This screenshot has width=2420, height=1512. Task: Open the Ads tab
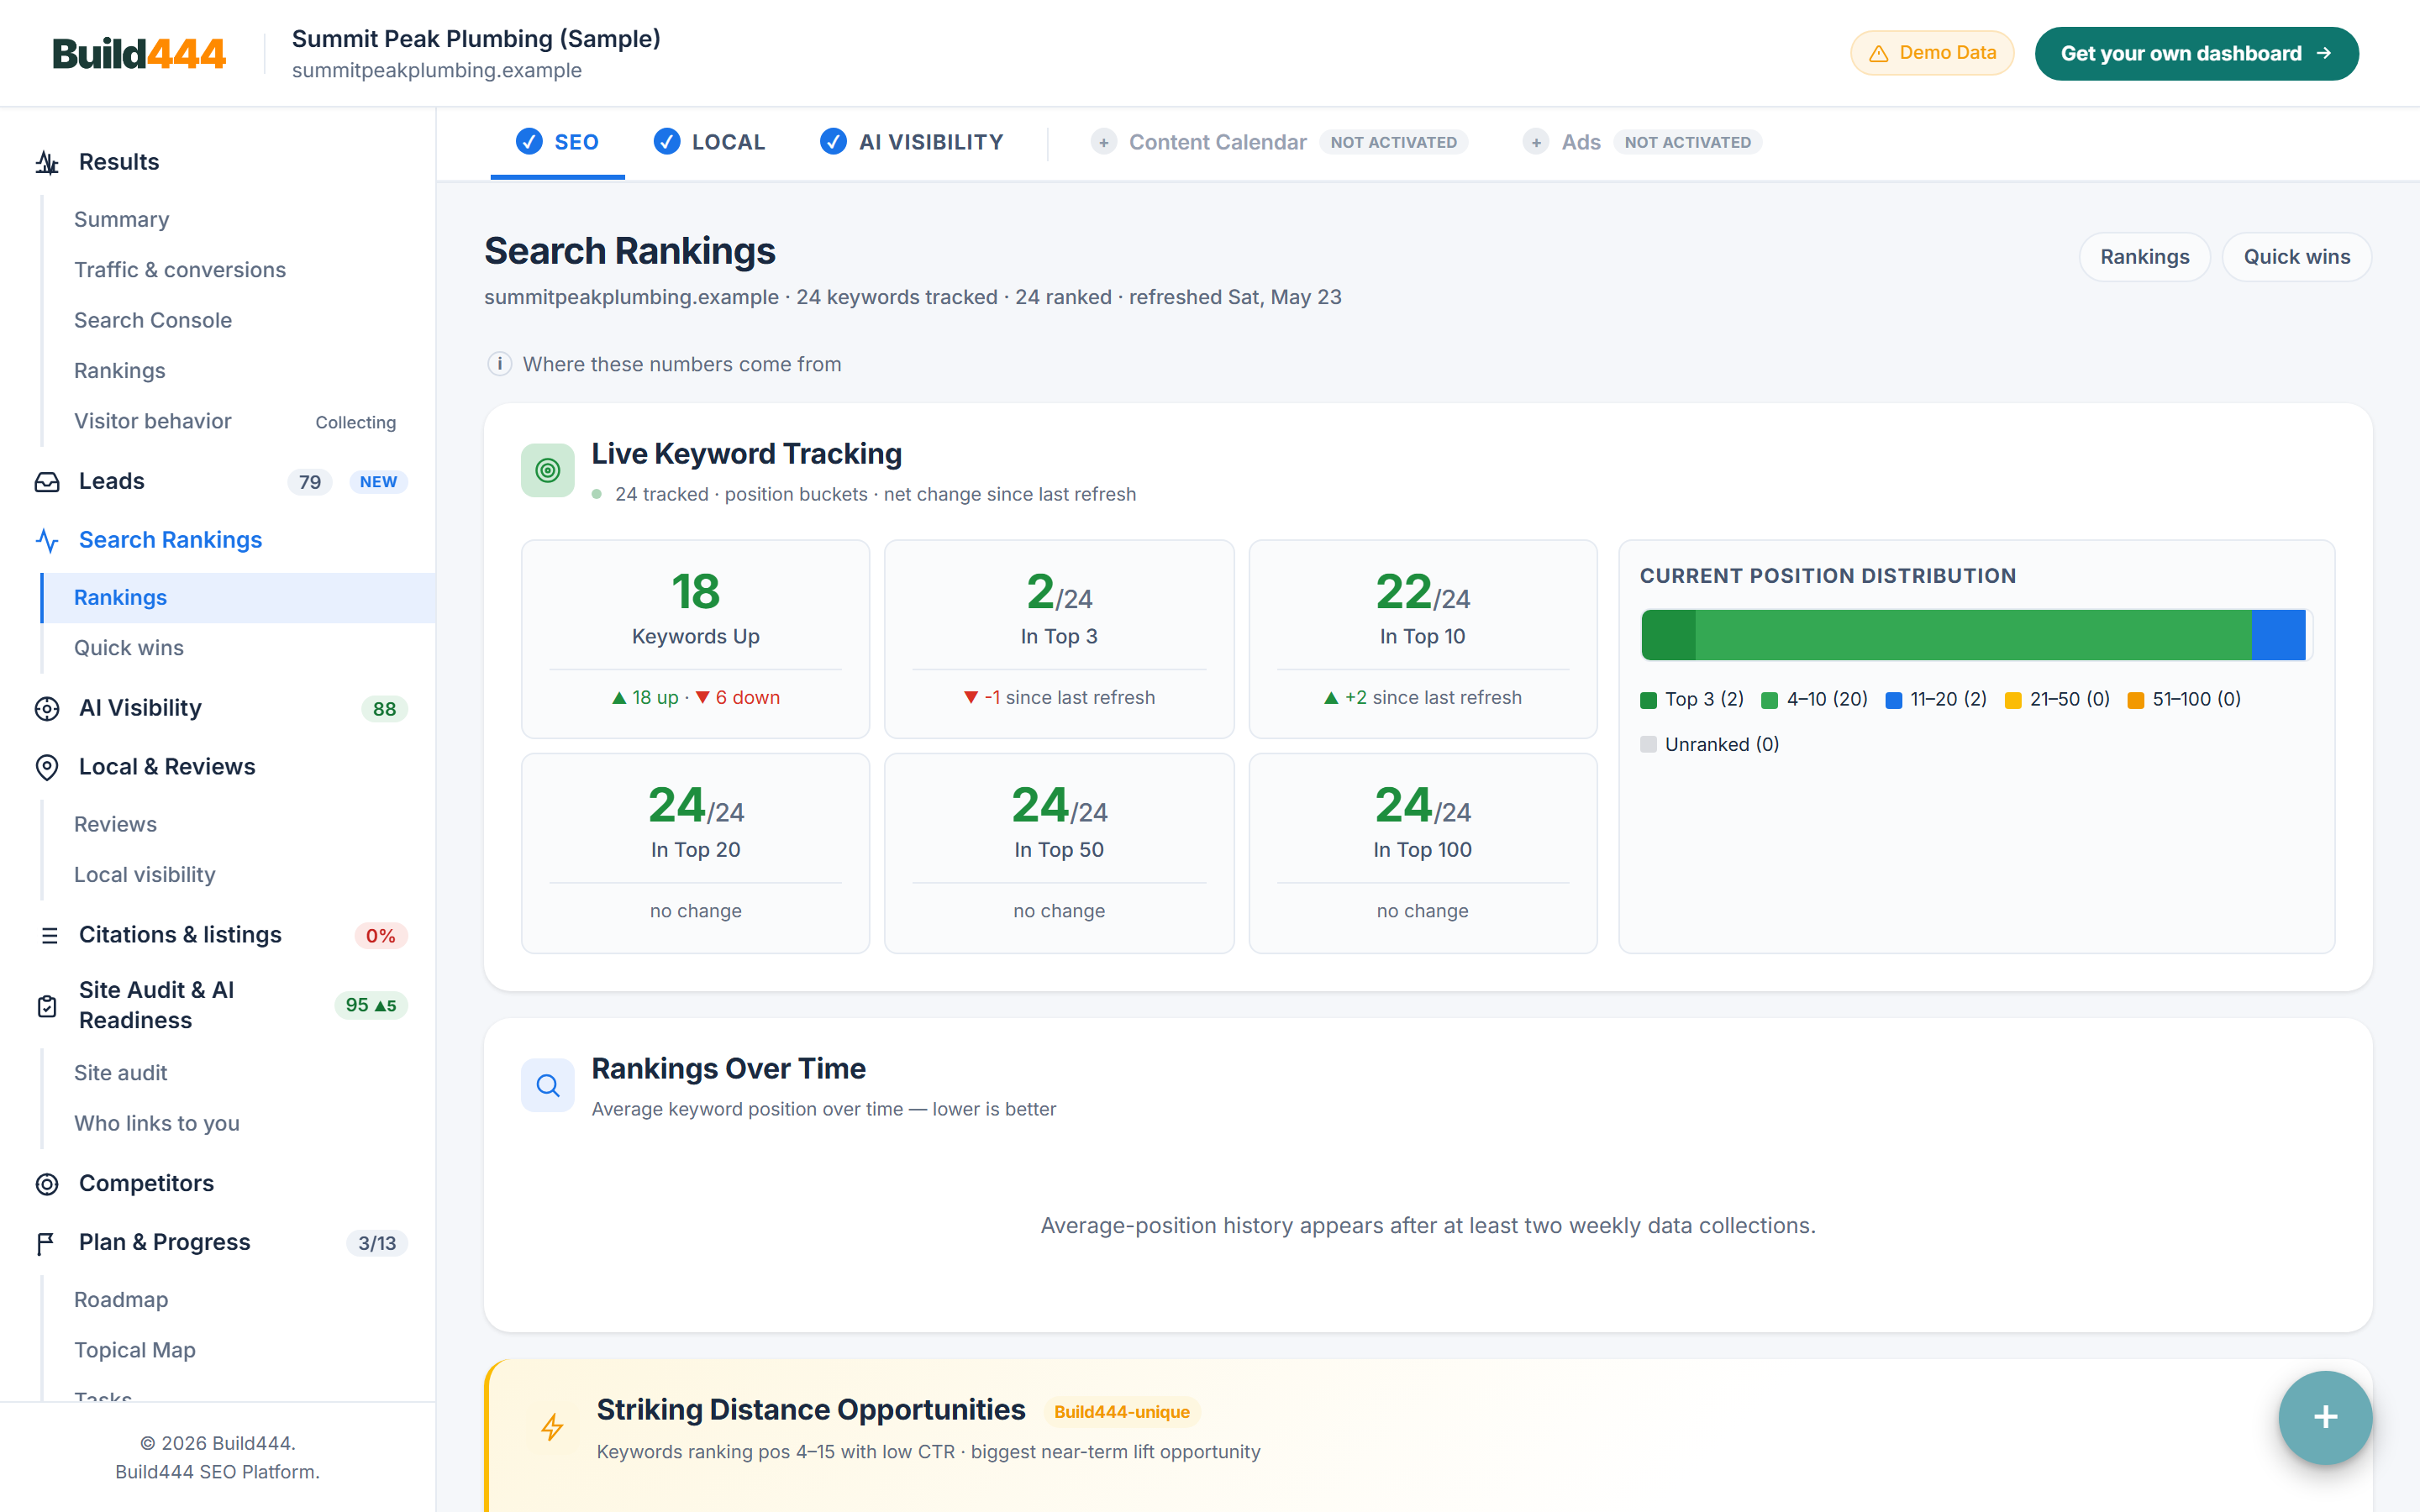tap(1642, 143)
